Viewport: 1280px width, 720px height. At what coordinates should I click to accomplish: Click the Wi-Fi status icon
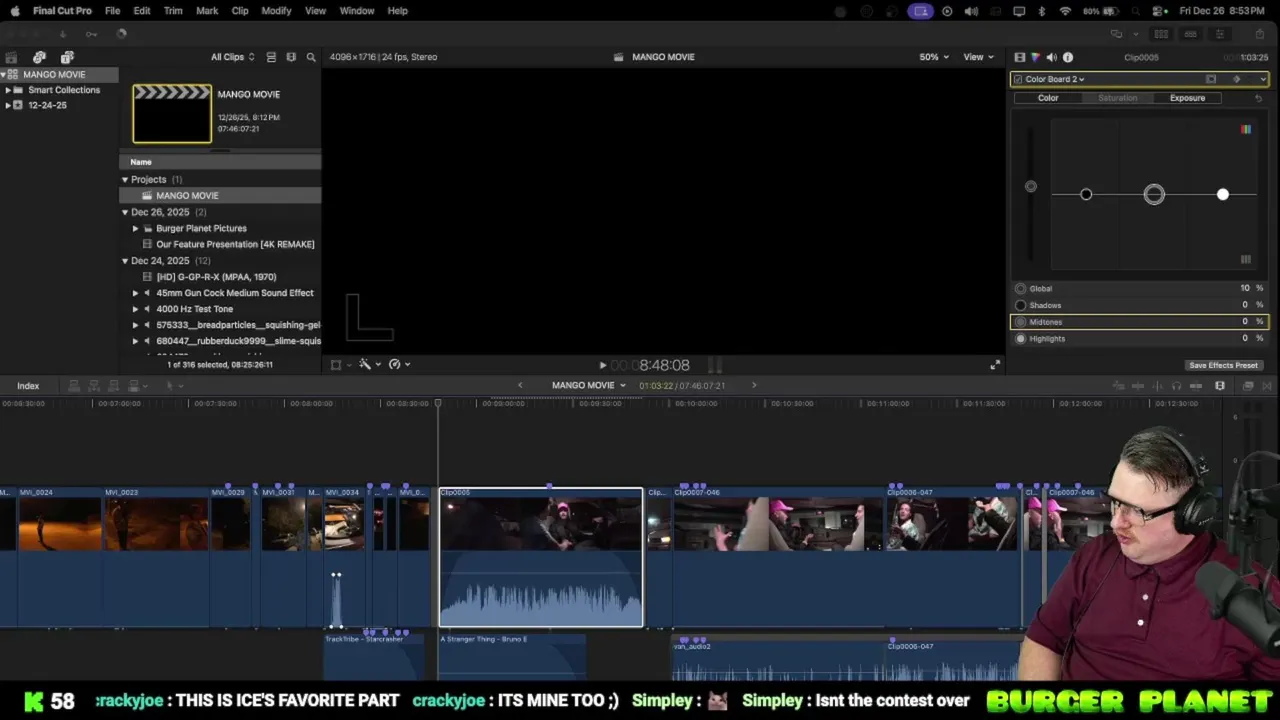coord(1065,11)
